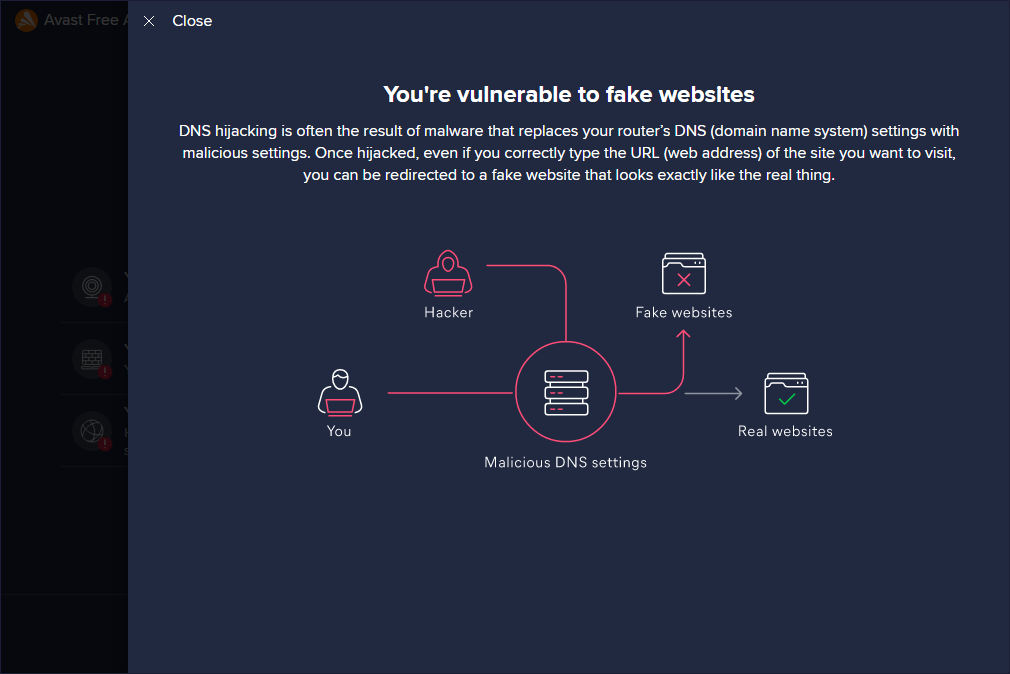1010x674 pixels.
Task: Click the Avast logo in background window
Action: [x=26, y=21]
